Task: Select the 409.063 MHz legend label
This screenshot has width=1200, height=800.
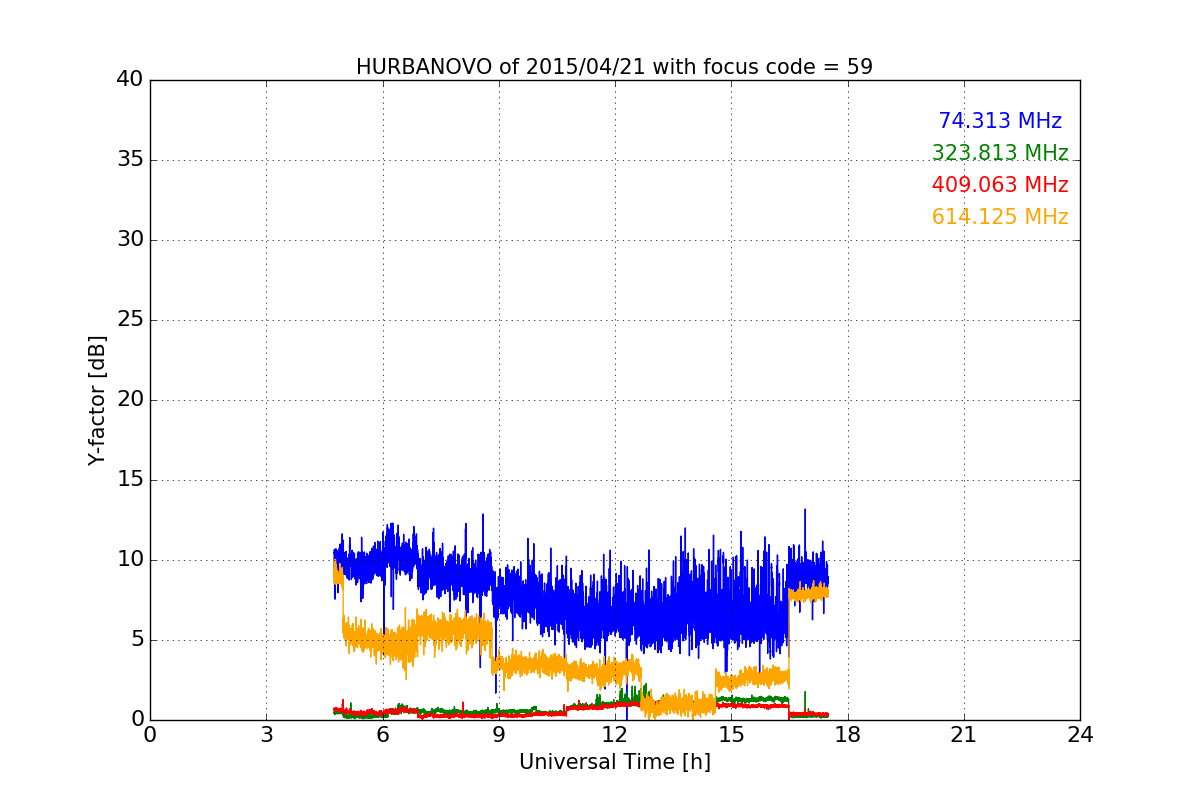Action: click(x=1000, y=185)
